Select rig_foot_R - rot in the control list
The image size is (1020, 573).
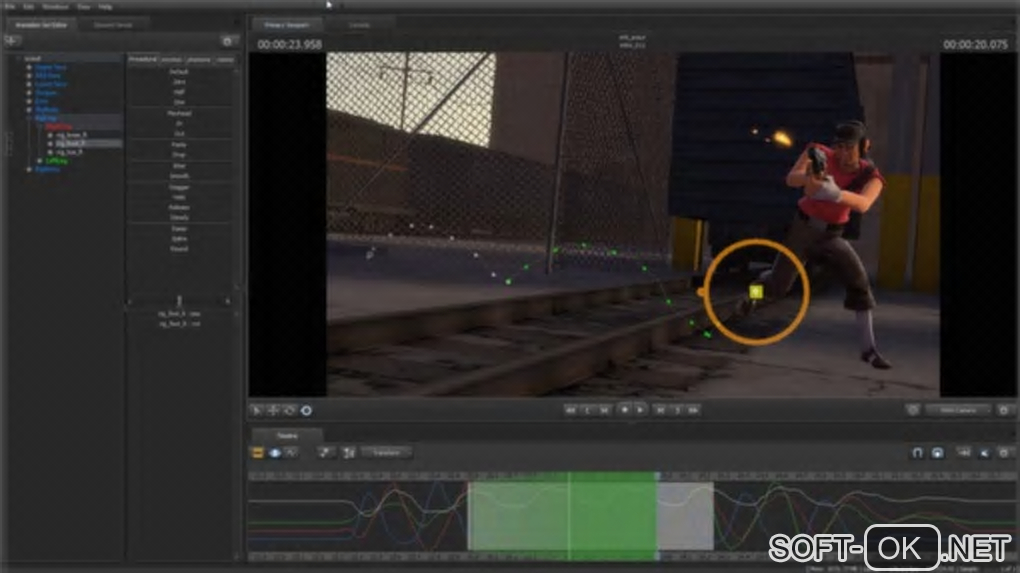point(179,323)
